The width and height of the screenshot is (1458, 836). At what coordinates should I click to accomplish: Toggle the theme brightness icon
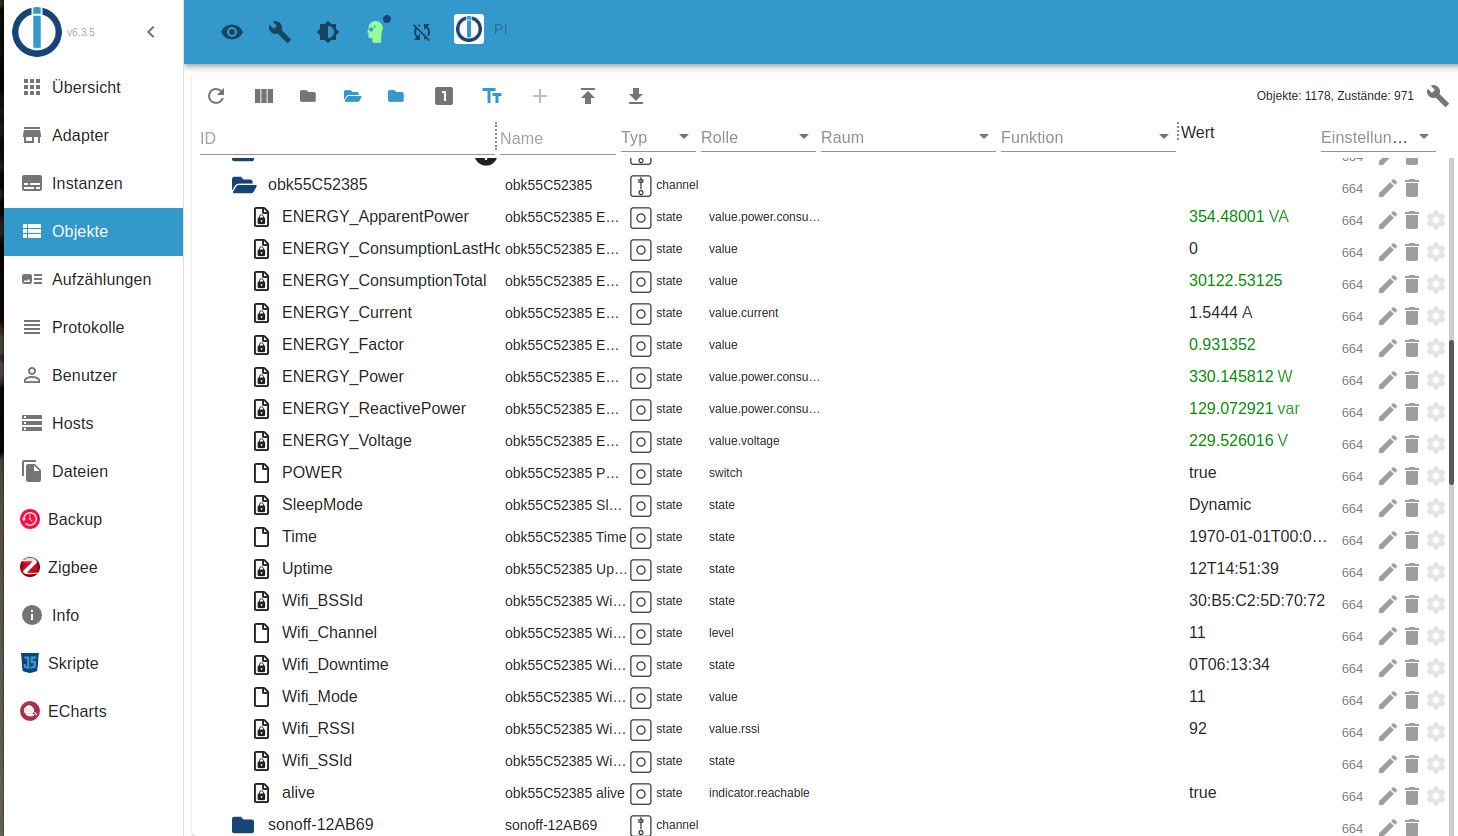point(328,32)
